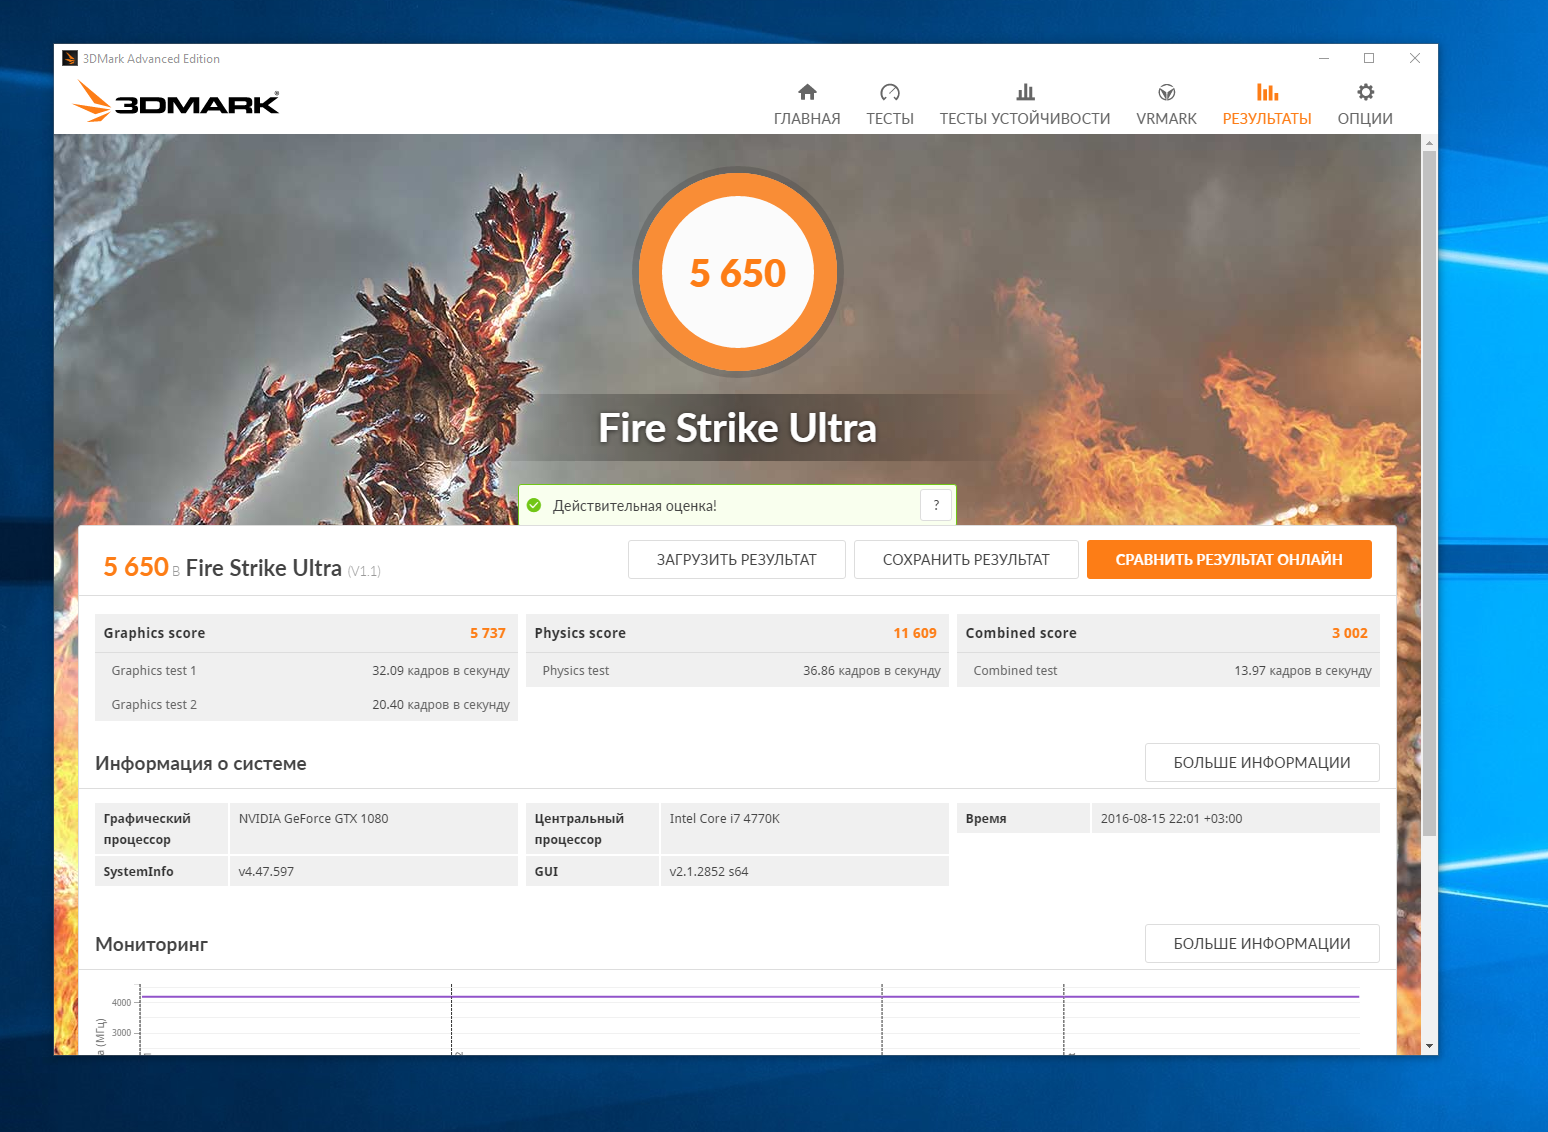The image size is (1548, 1132).
Task: Click the orange results chart icon
Action: [x=1267, y=93]
